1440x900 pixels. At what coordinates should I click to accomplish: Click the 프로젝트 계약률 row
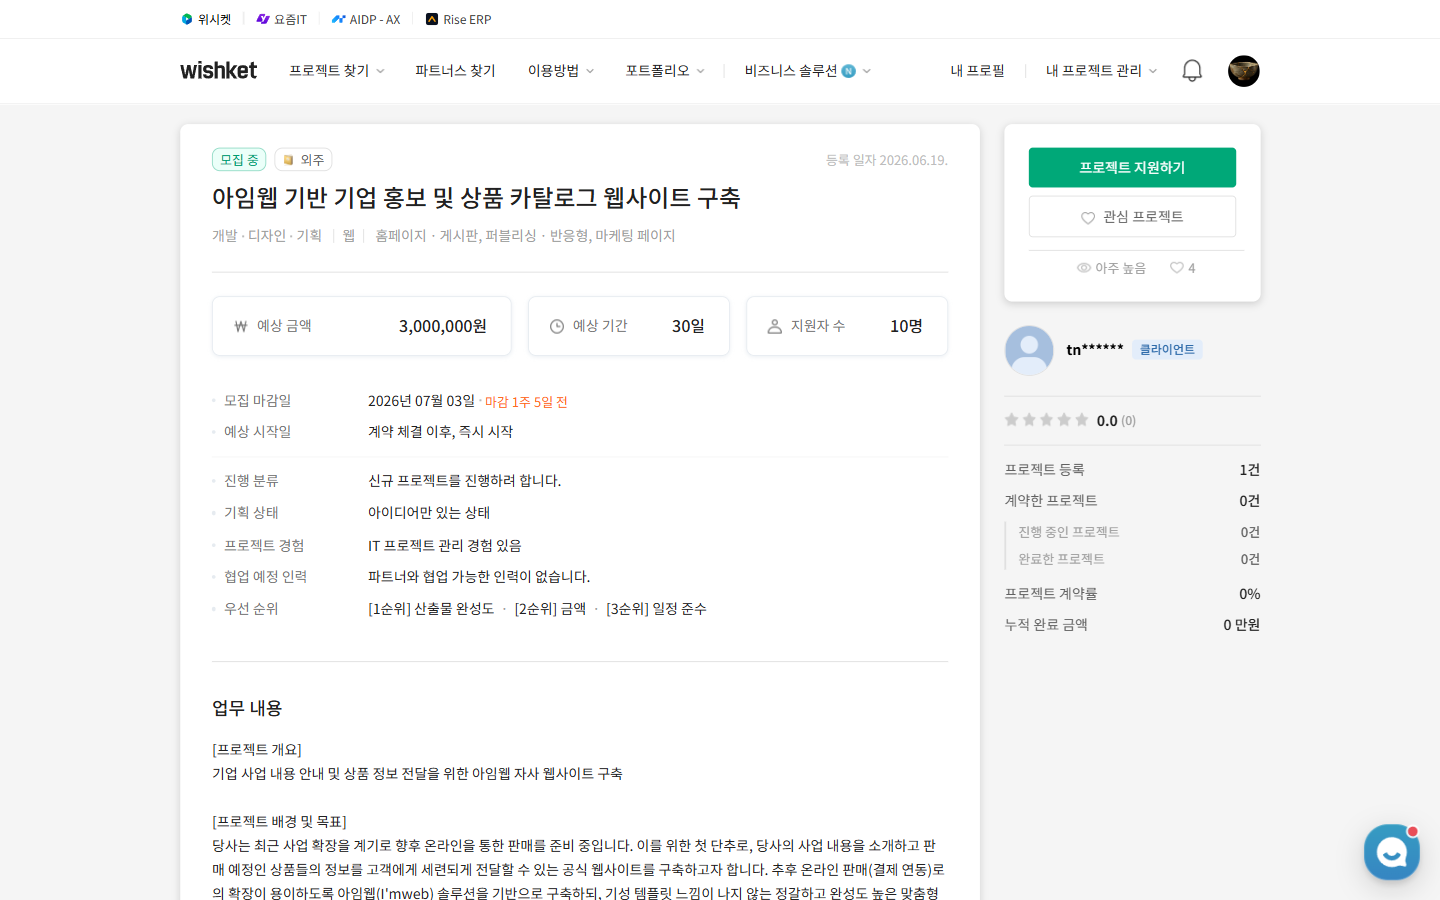pos(1132,594)
